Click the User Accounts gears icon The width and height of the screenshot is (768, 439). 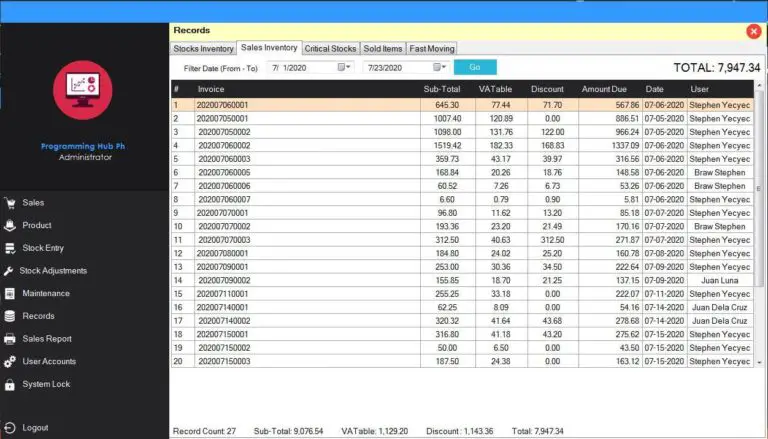coord(10,362)
